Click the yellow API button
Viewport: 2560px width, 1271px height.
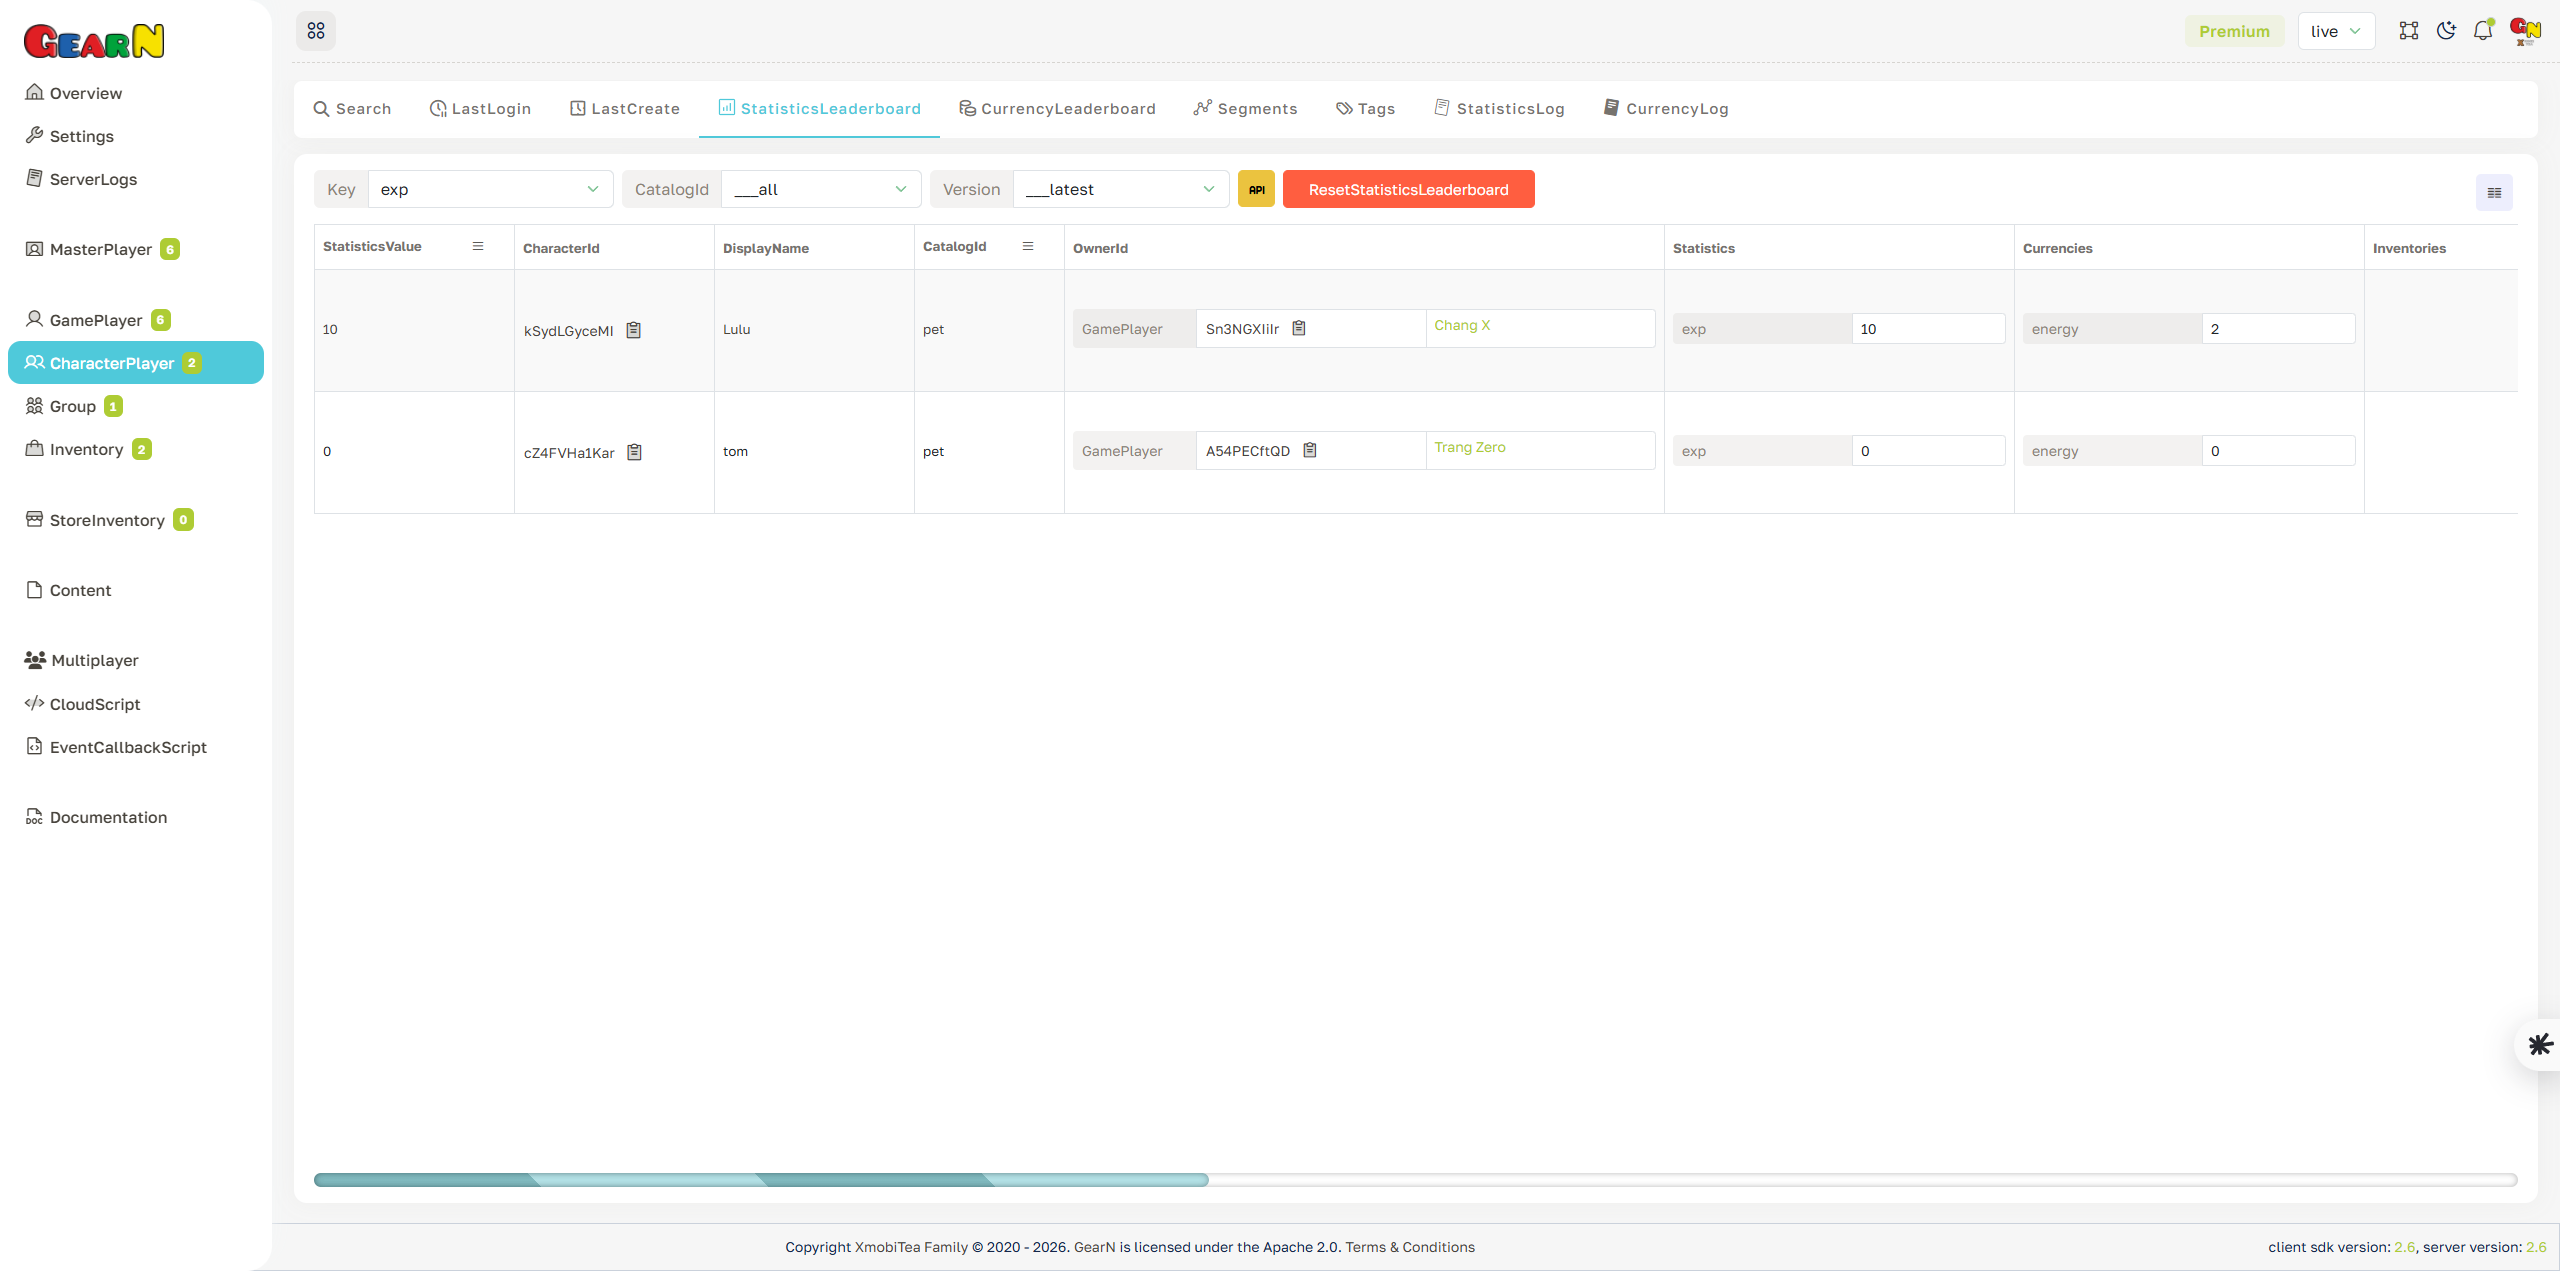coord(1255,188)
